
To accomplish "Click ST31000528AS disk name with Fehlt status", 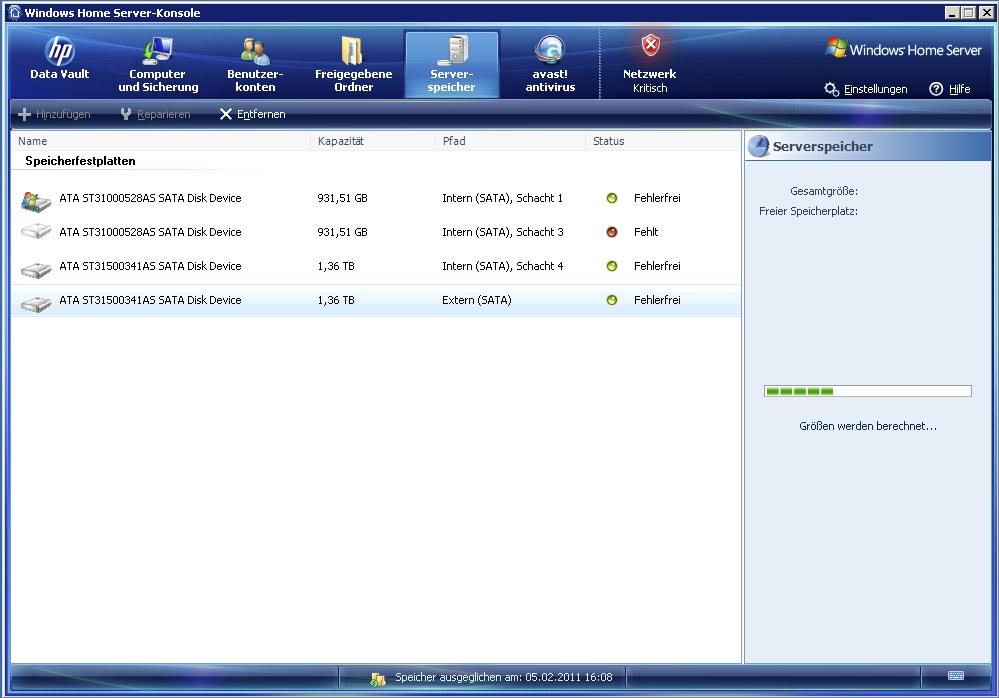I will [150, 232].
